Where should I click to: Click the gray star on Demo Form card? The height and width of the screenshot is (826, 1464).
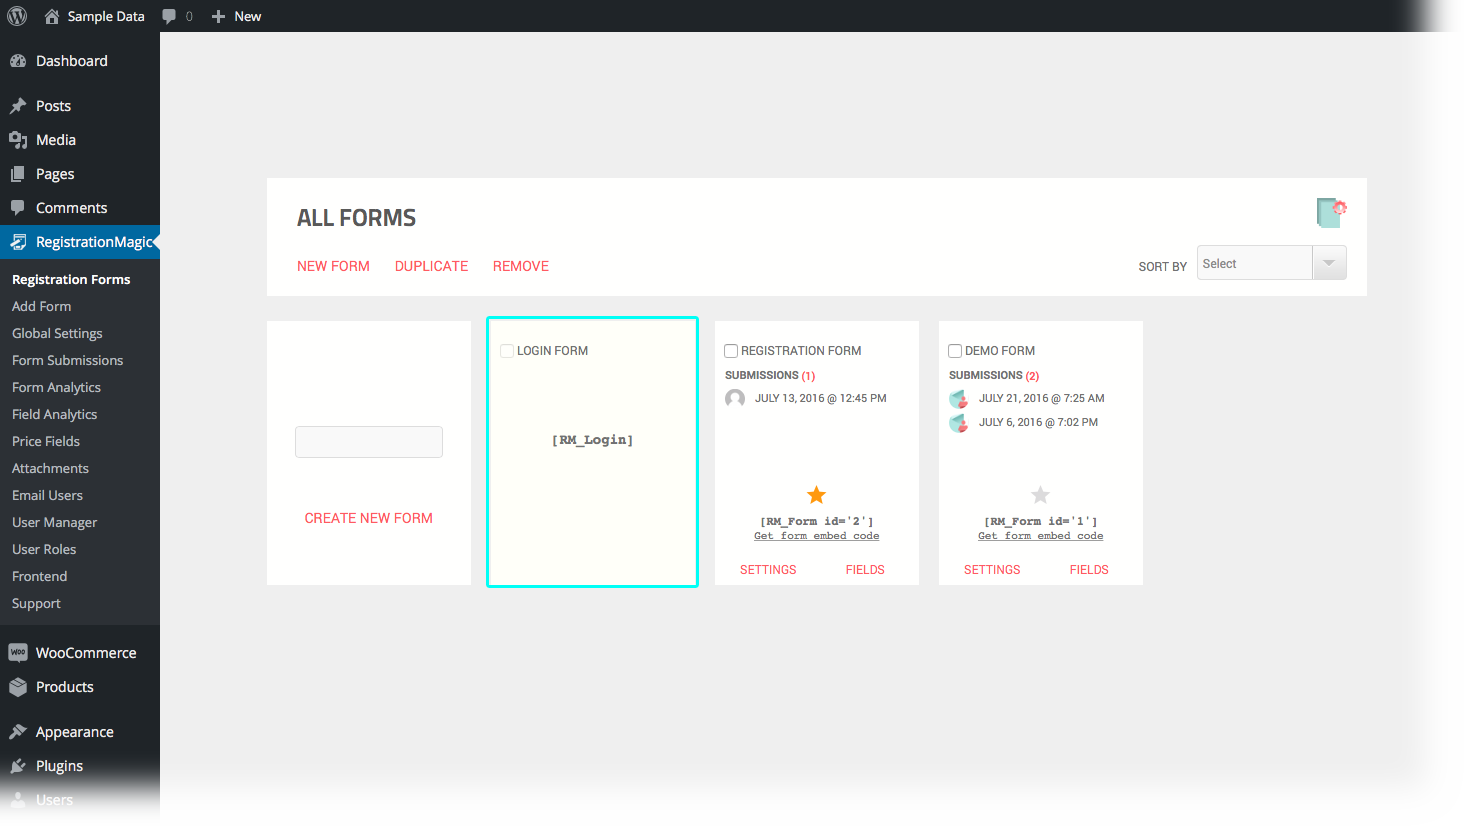pyautogui.click(x=1040, y=495)
